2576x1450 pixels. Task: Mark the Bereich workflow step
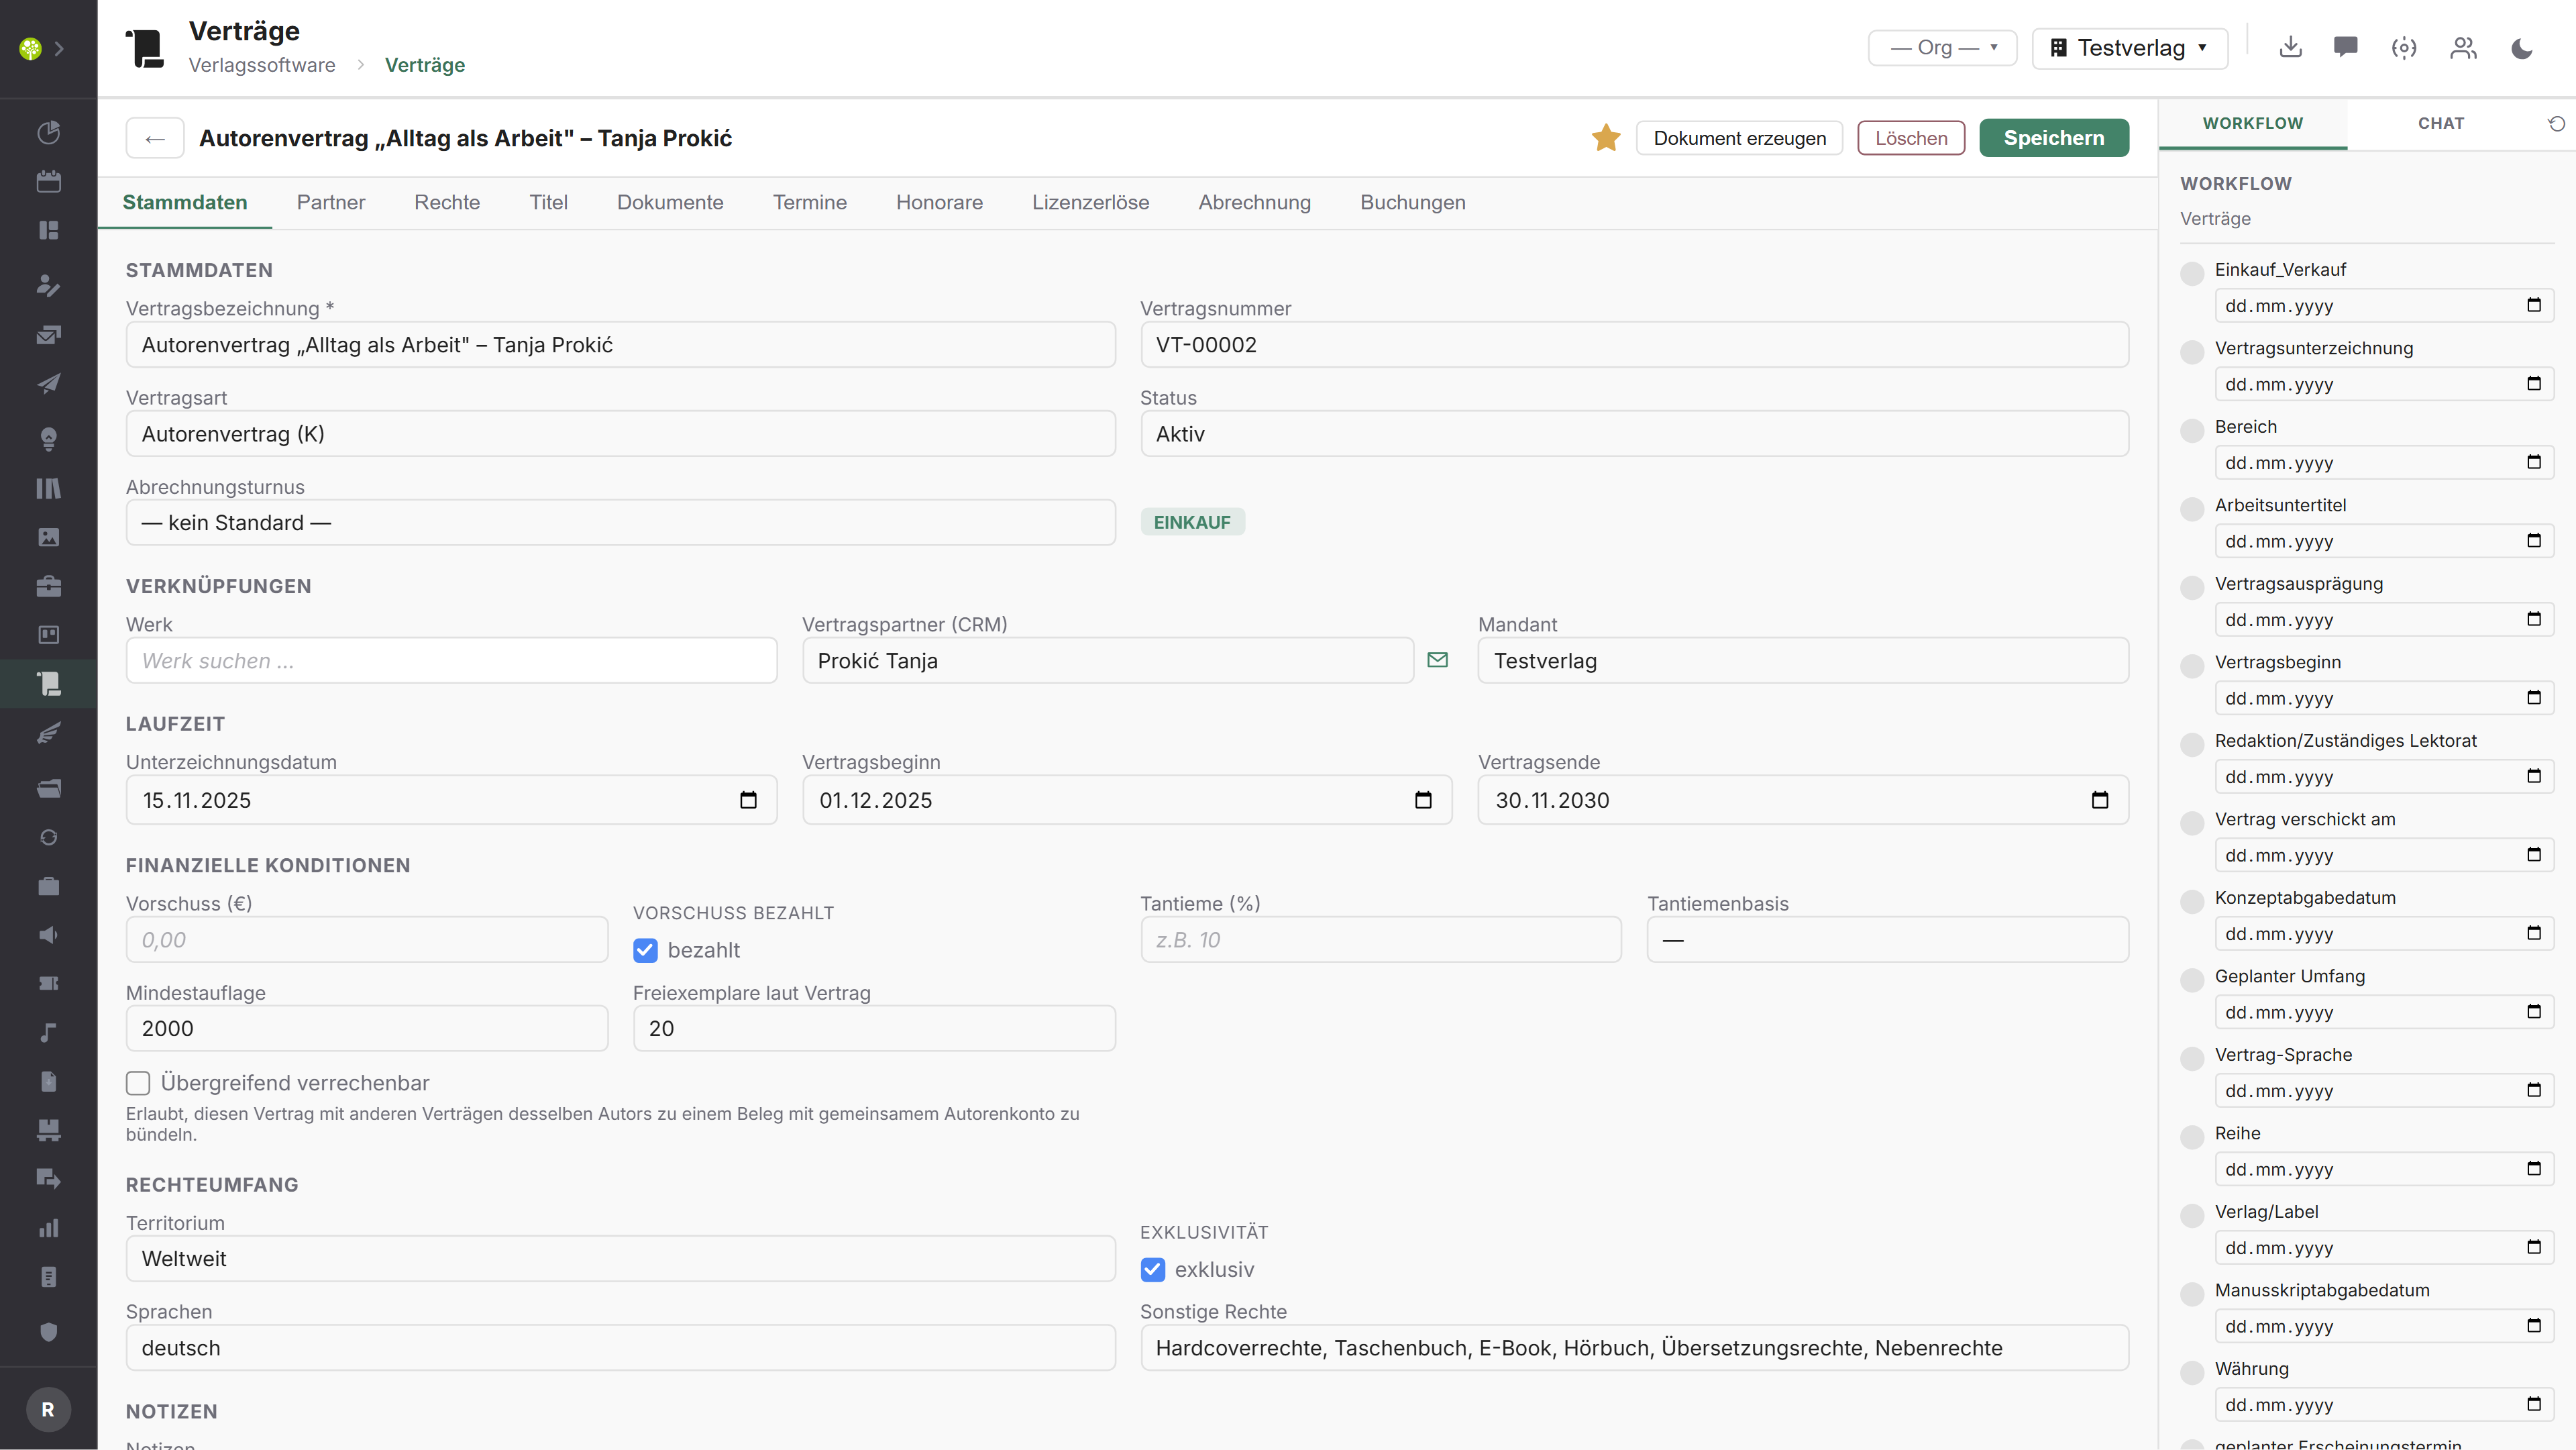click(2192, 430)
